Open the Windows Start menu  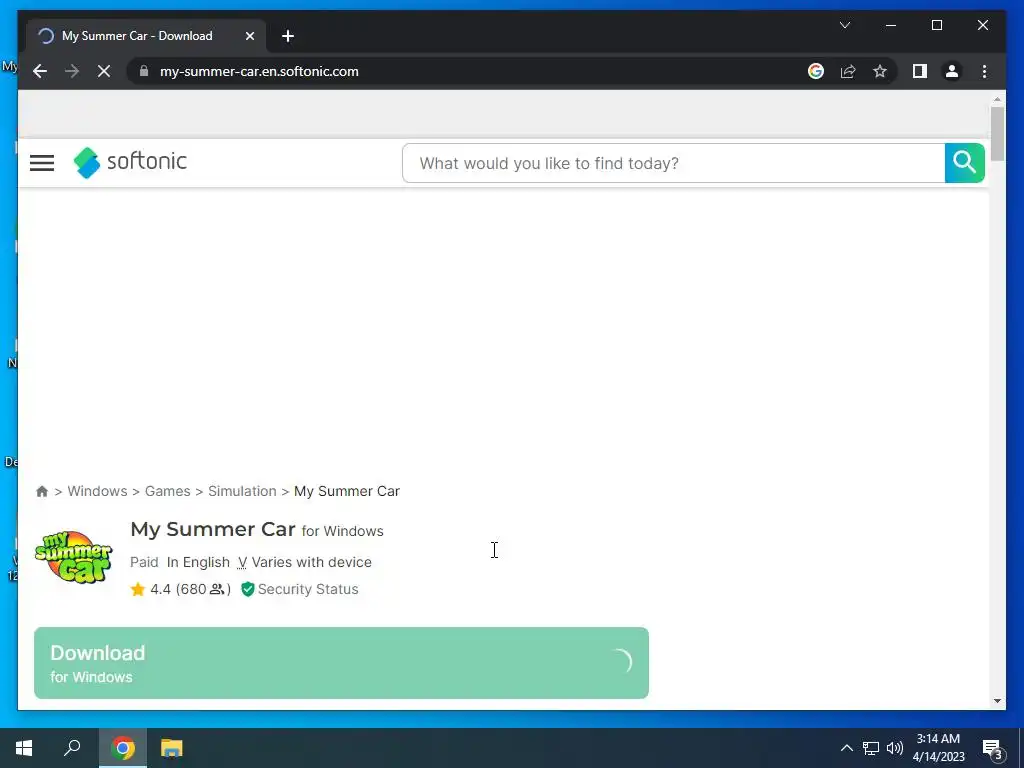(24, 748)
